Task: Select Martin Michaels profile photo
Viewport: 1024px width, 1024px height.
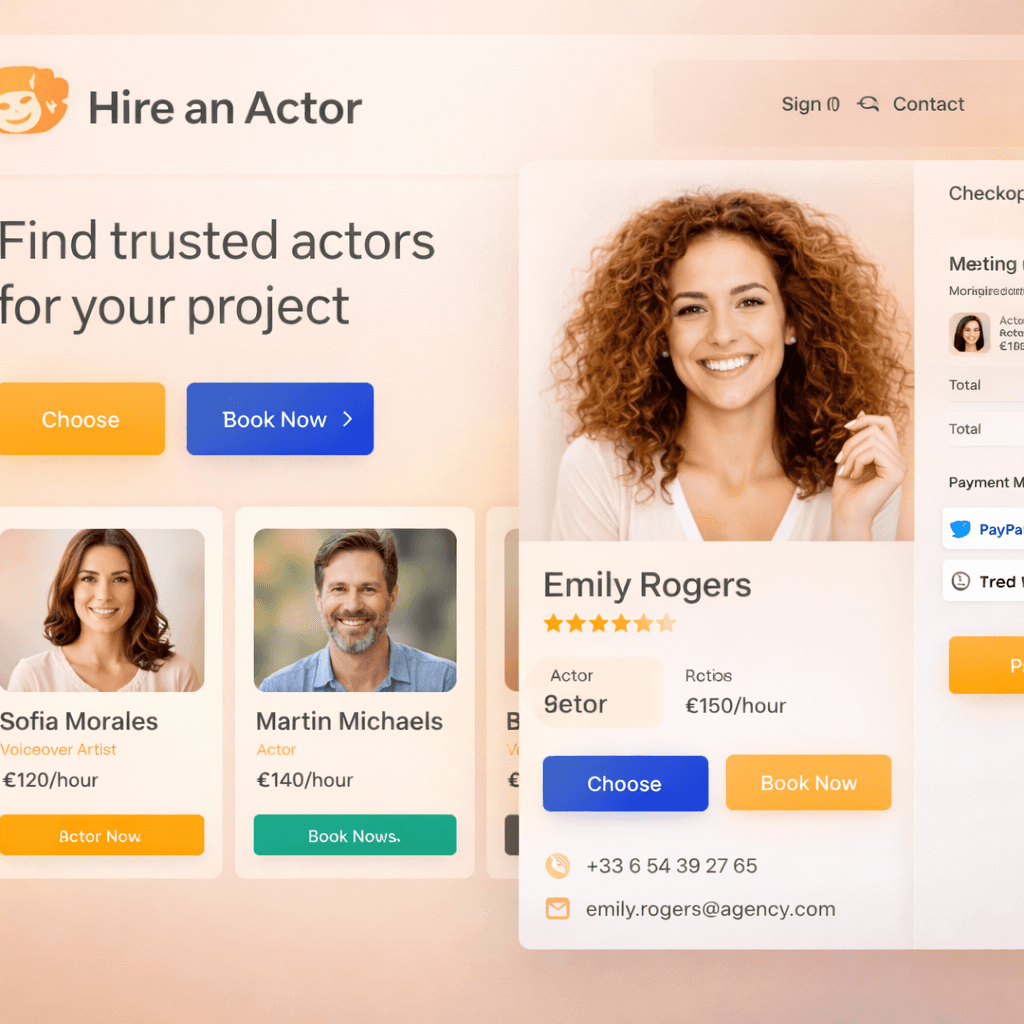Action: (x=355, y=610)
